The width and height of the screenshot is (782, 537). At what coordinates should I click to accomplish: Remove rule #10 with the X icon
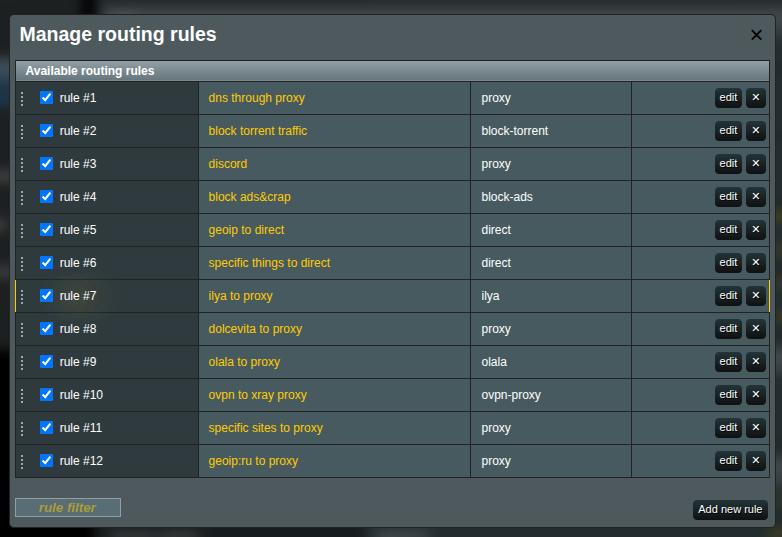(755, 395)
